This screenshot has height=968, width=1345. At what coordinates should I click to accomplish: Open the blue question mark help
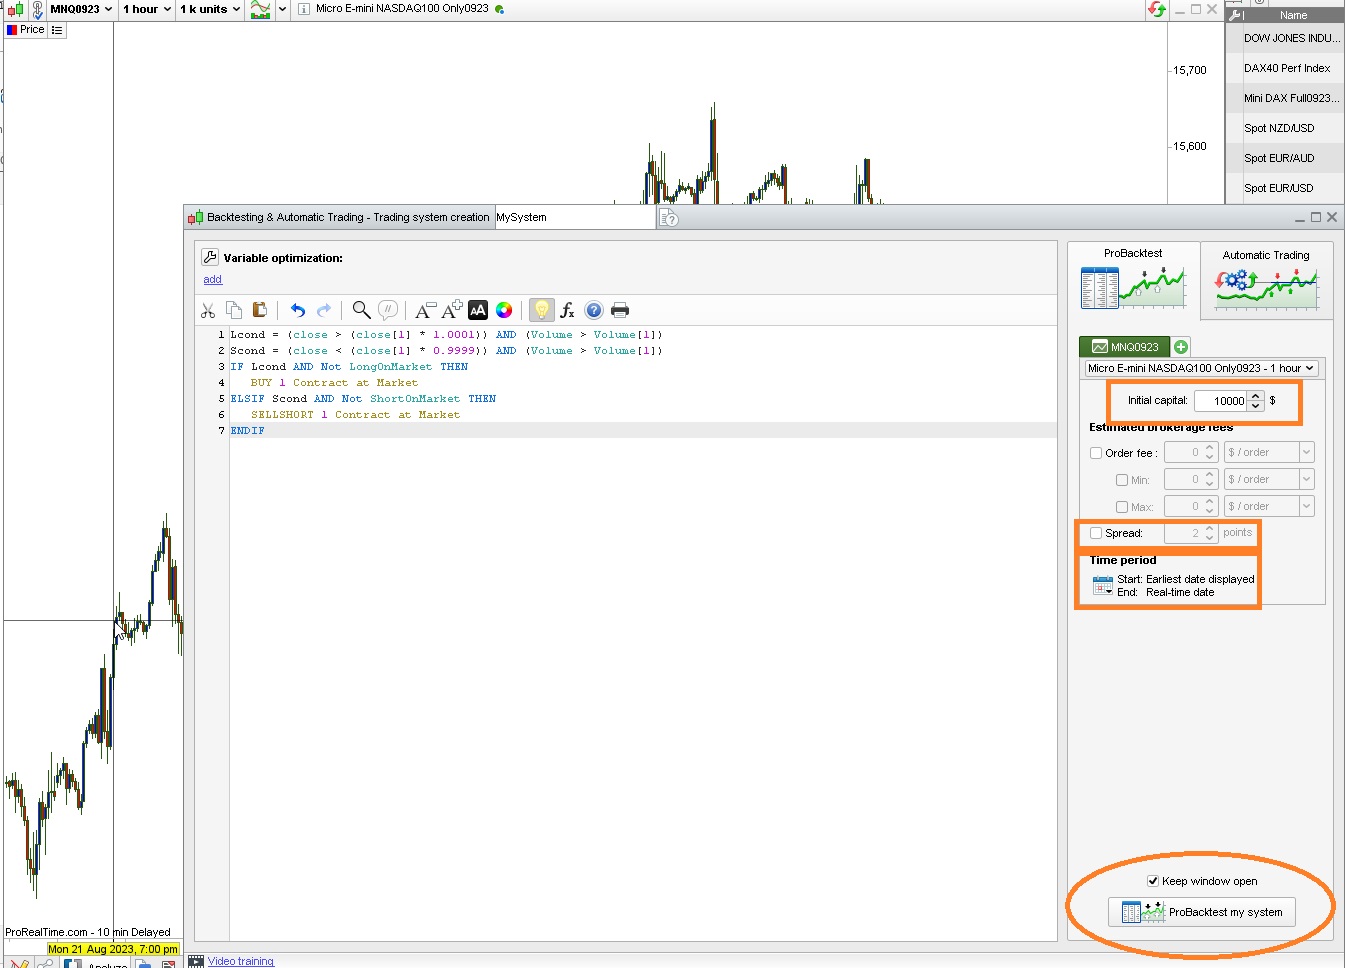594,310
